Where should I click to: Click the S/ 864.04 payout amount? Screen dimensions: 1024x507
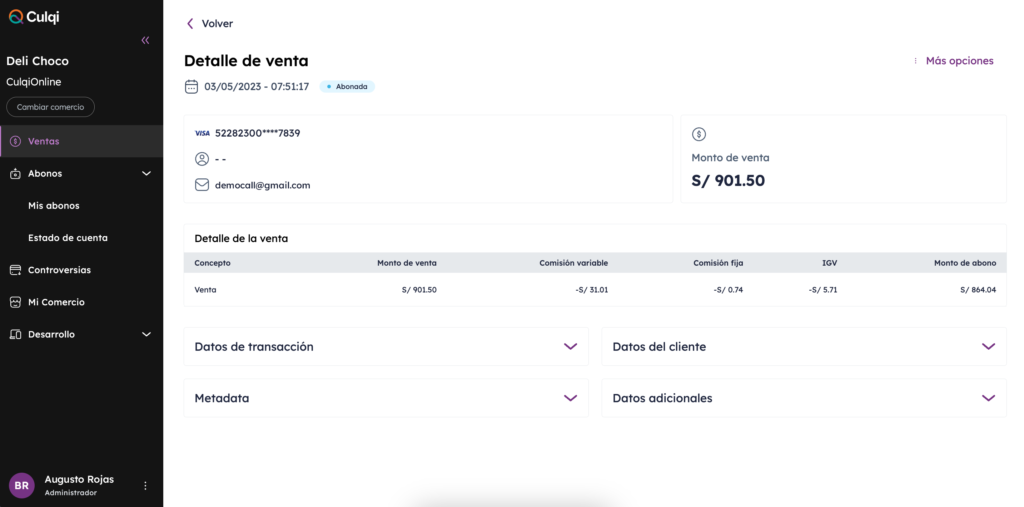coord(978,289)
